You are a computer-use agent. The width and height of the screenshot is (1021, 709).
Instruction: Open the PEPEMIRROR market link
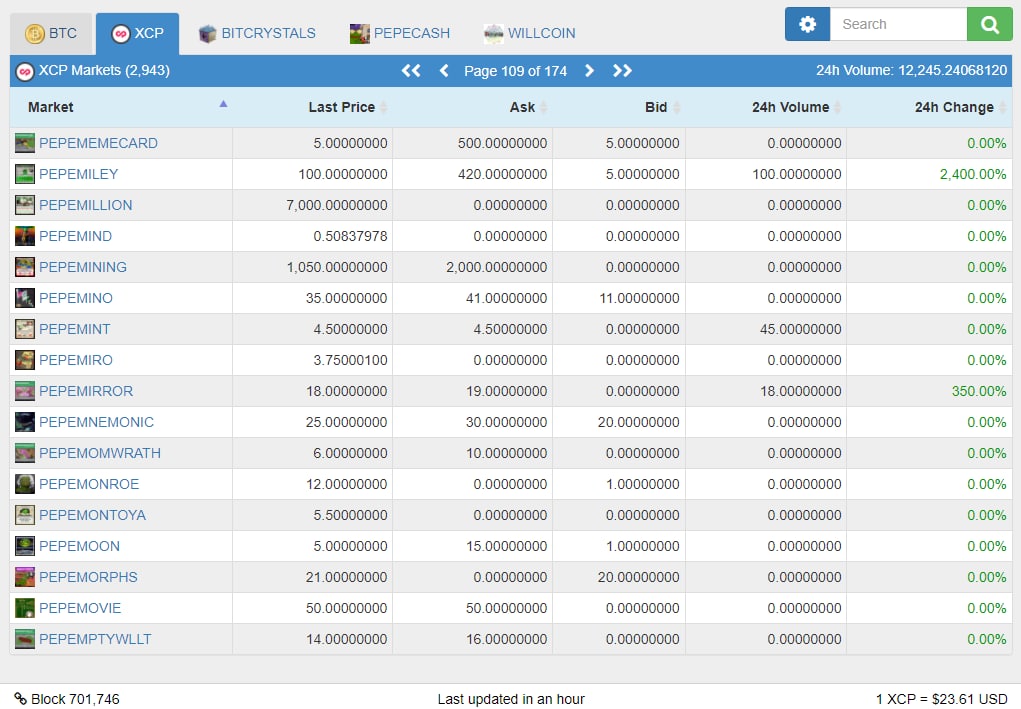tap(86, 391)
